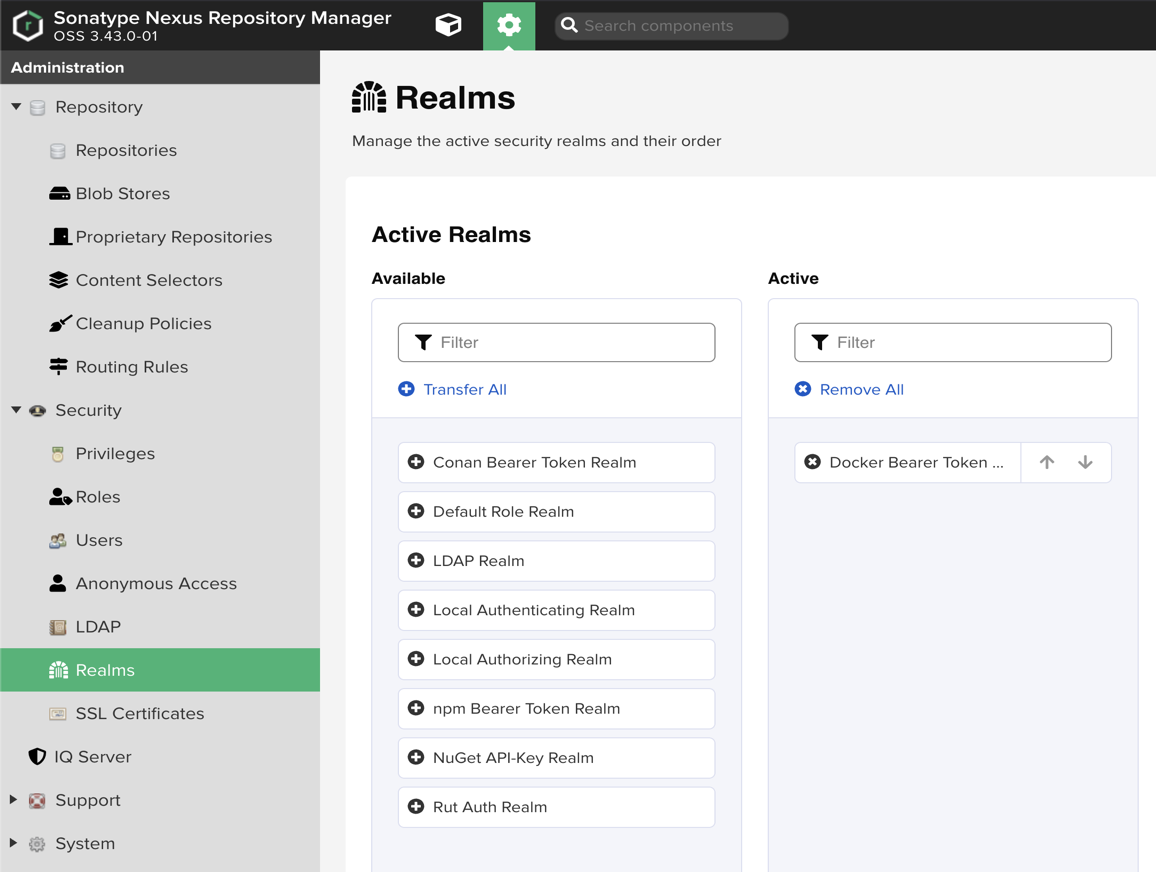Click the Remove All link
The image size is (1156, 872).
[861, 389]
